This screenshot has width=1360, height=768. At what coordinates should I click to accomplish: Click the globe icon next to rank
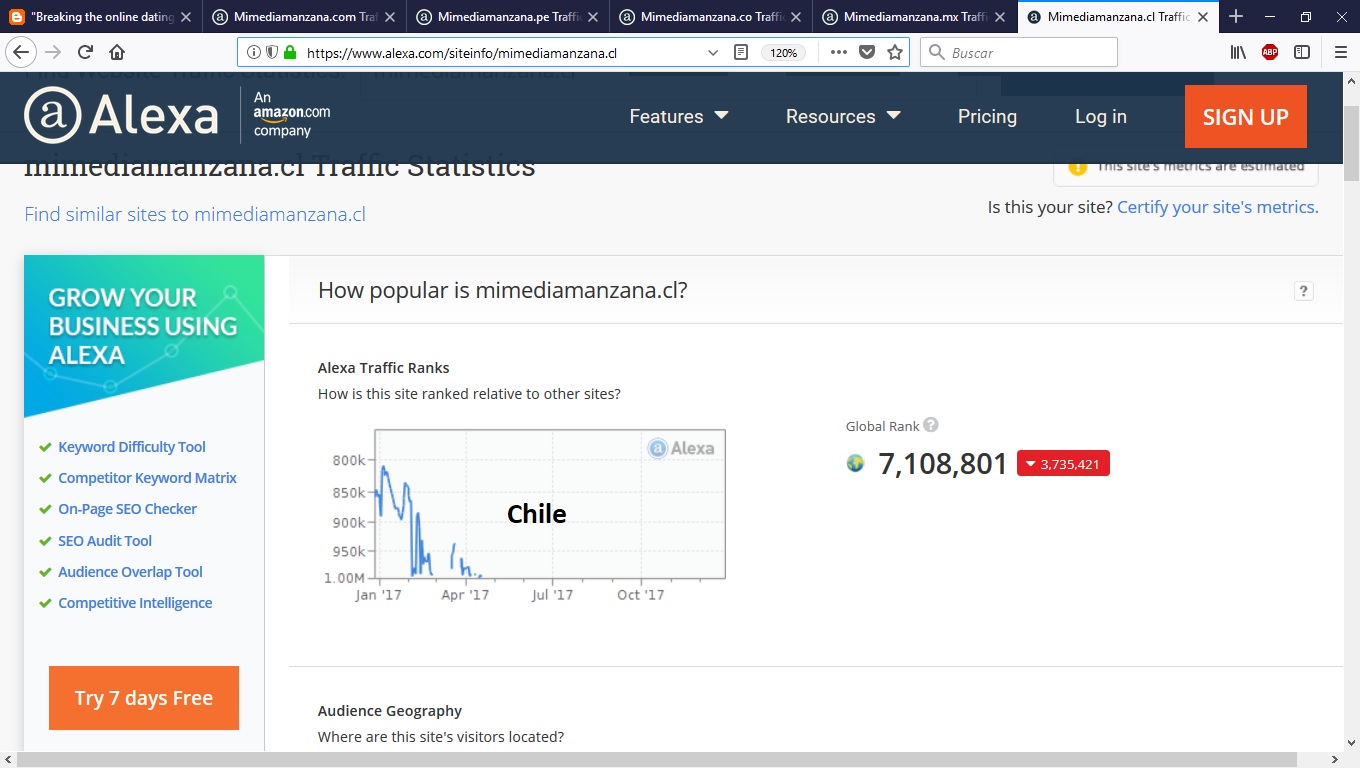855,463
